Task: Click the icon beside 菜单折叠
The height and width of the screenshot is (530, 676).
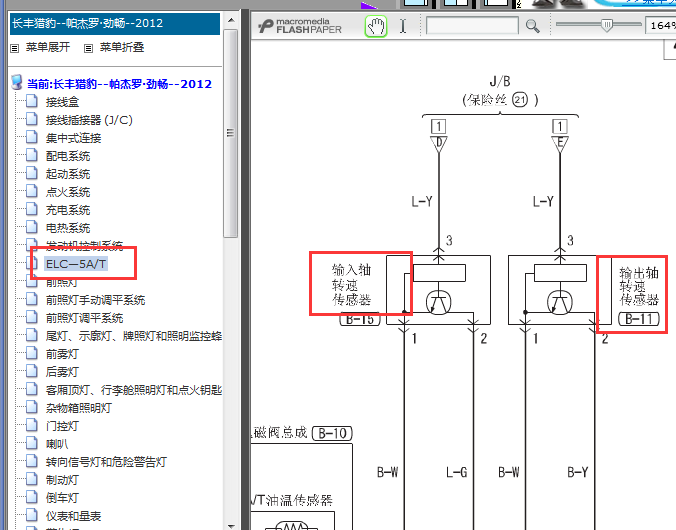Action: (x=88, y=48)
